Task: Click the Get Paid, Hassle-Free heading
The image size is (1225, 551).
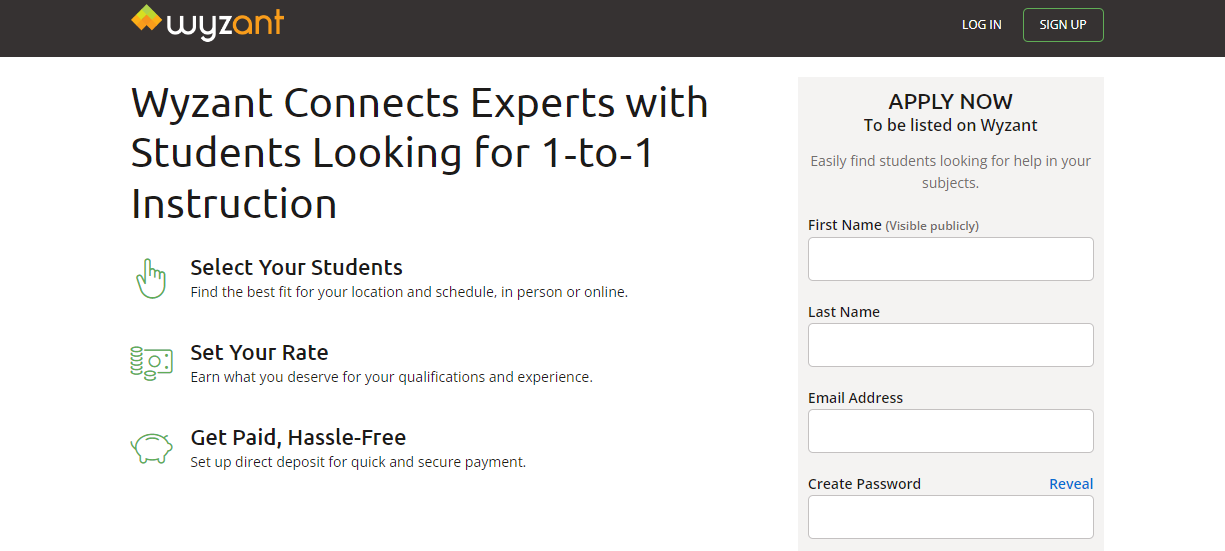Action: coord(298,437)
